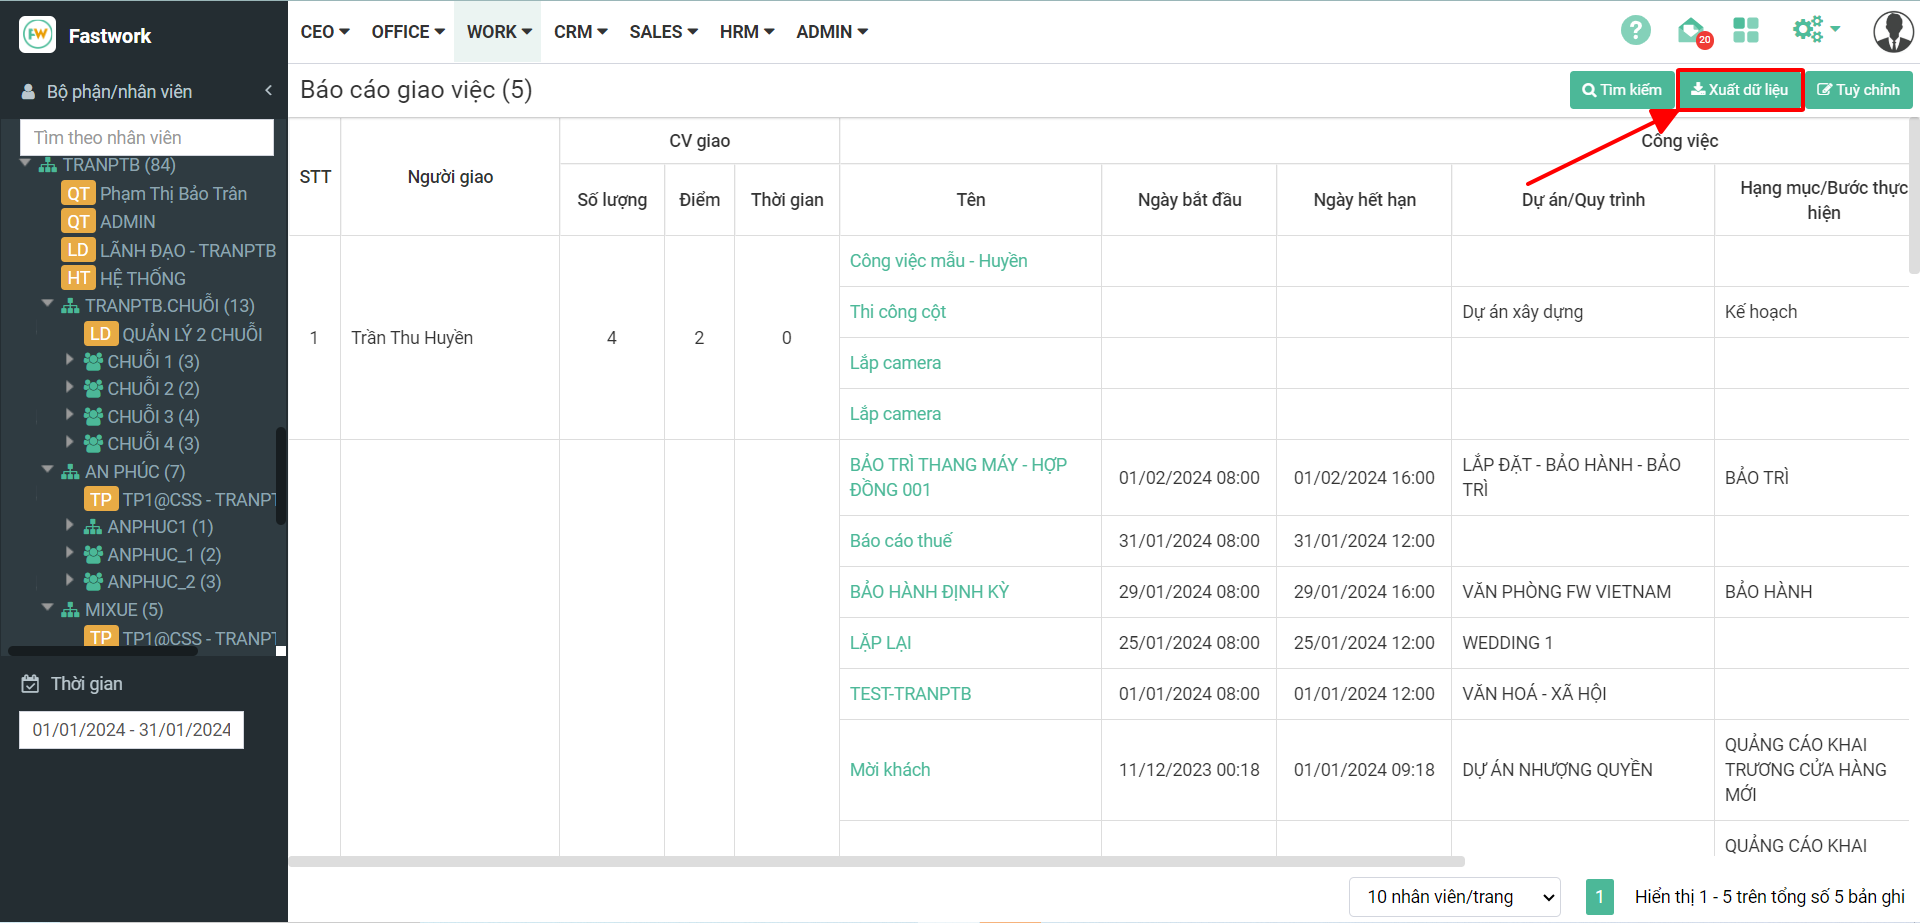
Task: Open the CRM menu
Action: 580,32
